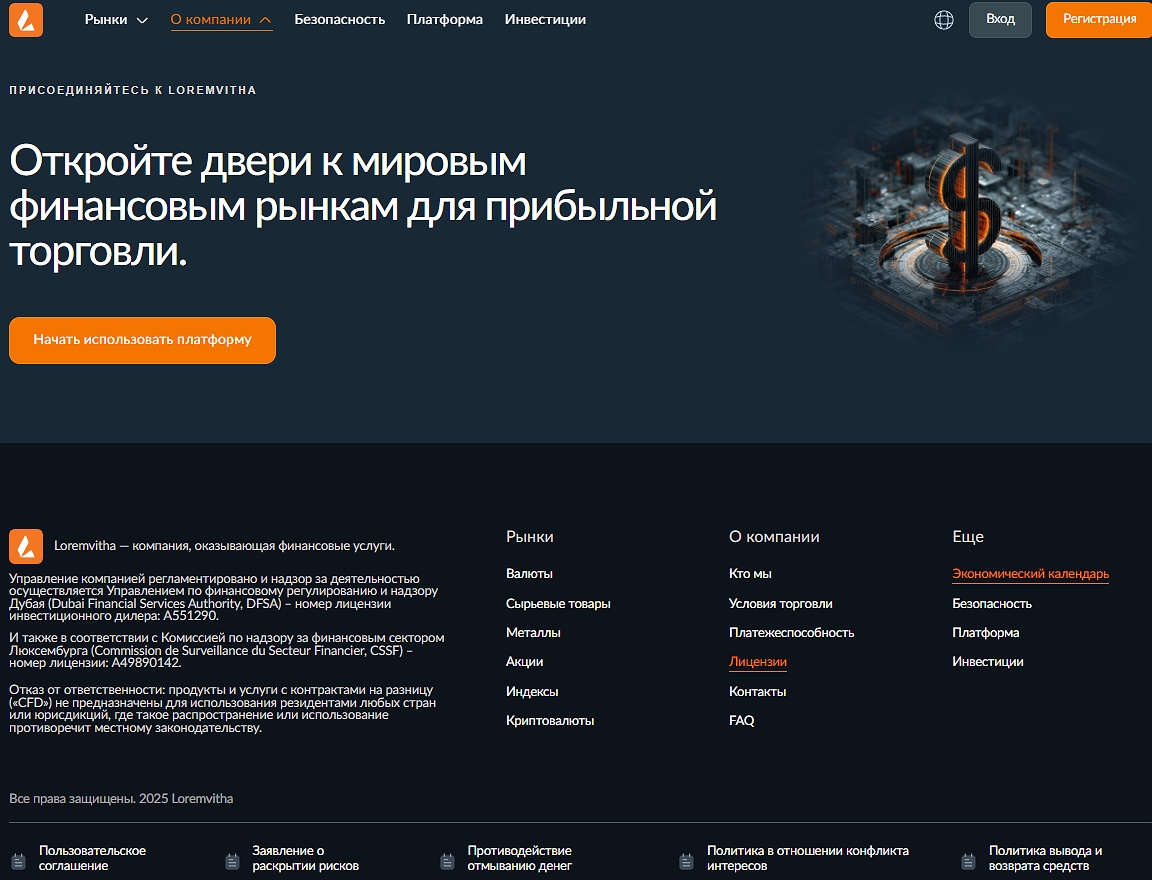This screenshot has height=880, width=1152.
Task: Open the Экономический календарь footer link
Action: (1030, 574)
